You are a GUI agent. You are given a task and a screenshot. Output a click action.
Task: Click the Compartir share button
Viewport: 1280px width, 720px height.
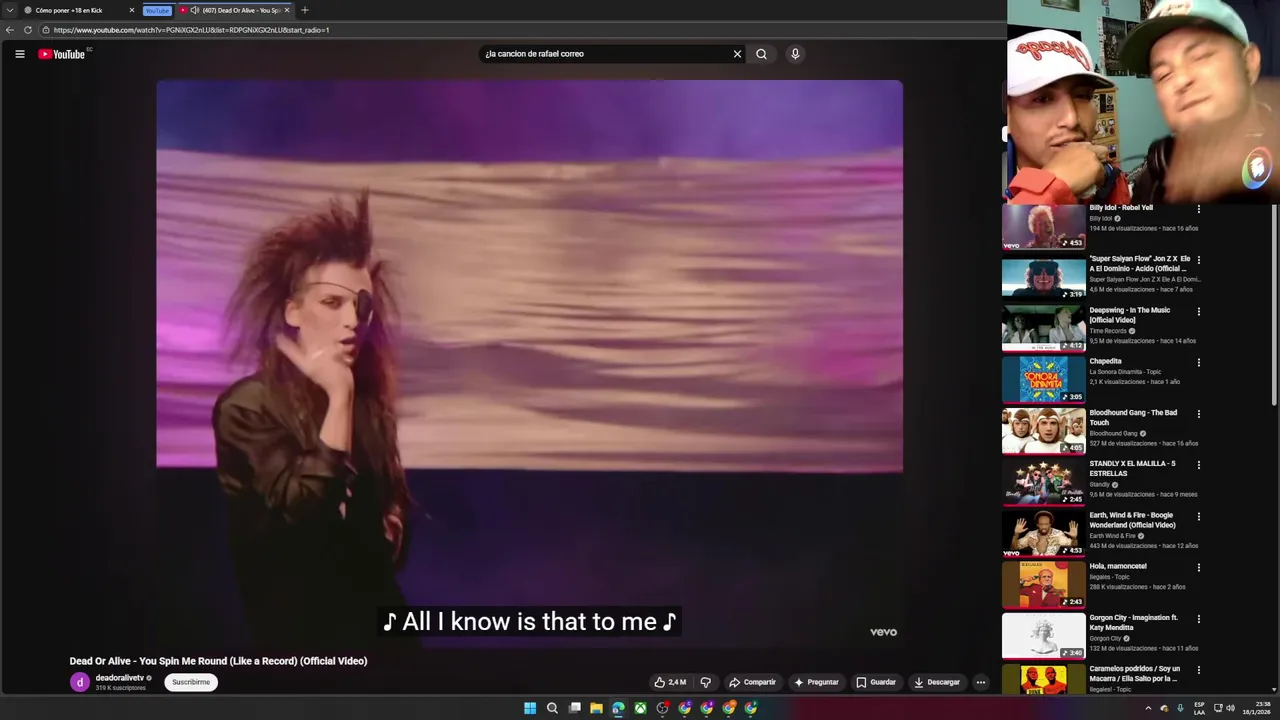coord(752,682)
